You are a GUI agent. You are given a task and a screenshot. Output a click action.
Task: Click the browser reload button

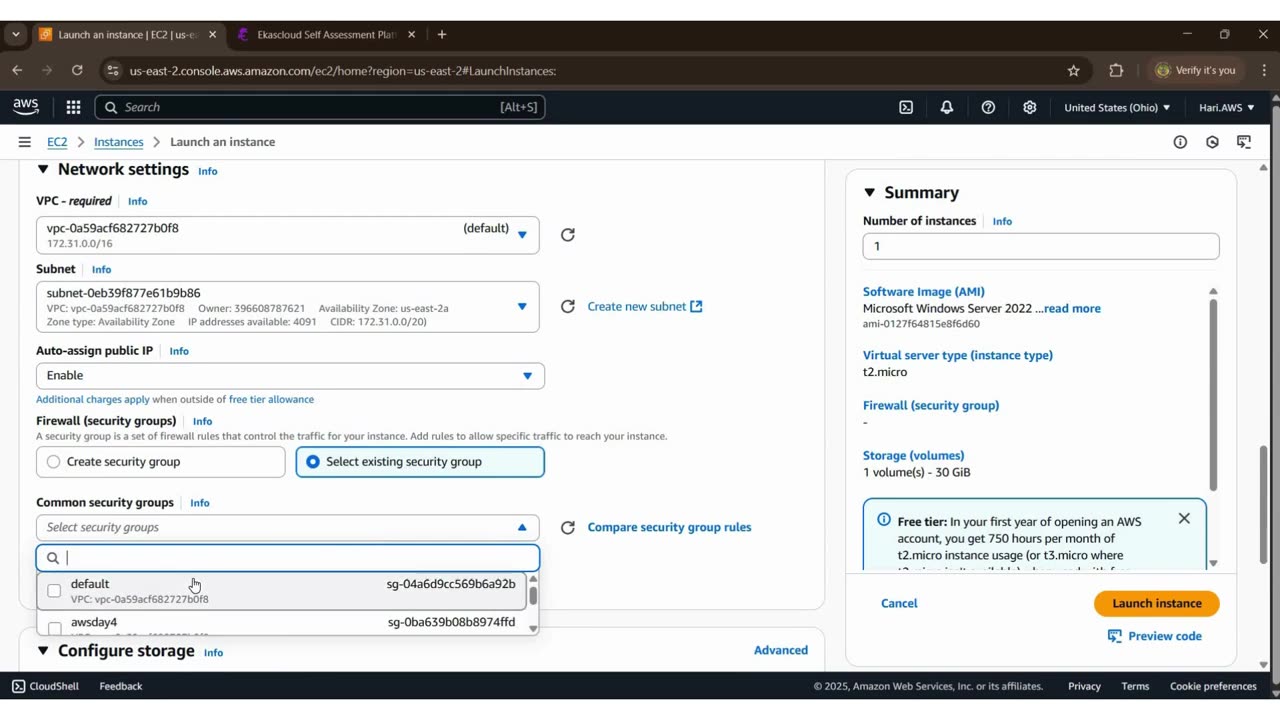pos(77,70)
